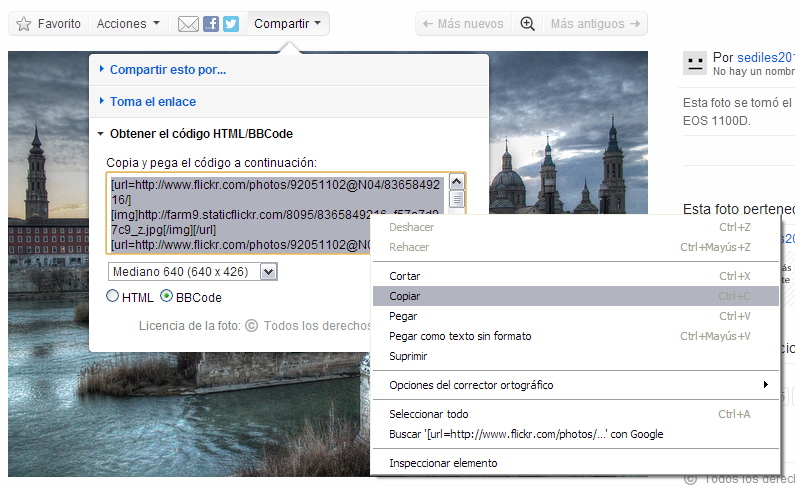Click the email envelope share icon

point(188,24)
